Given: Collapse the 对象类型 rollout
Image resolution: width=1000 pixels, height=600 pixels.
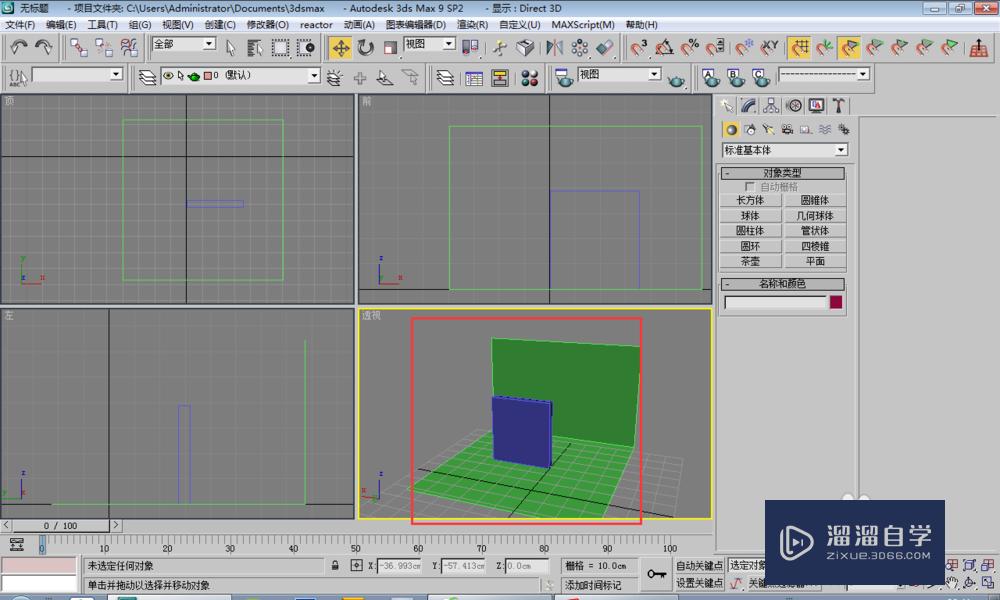Looking at the screenshot, I should pos(783,173).
